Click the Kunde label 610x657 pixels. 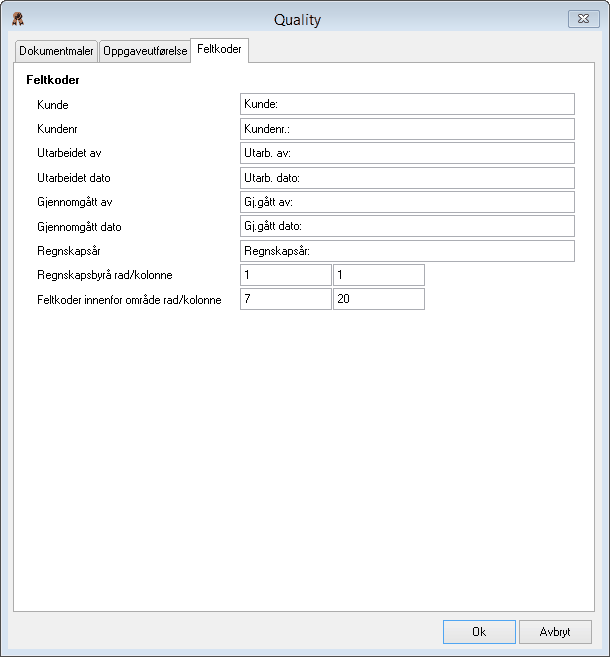tap(53, 105)
